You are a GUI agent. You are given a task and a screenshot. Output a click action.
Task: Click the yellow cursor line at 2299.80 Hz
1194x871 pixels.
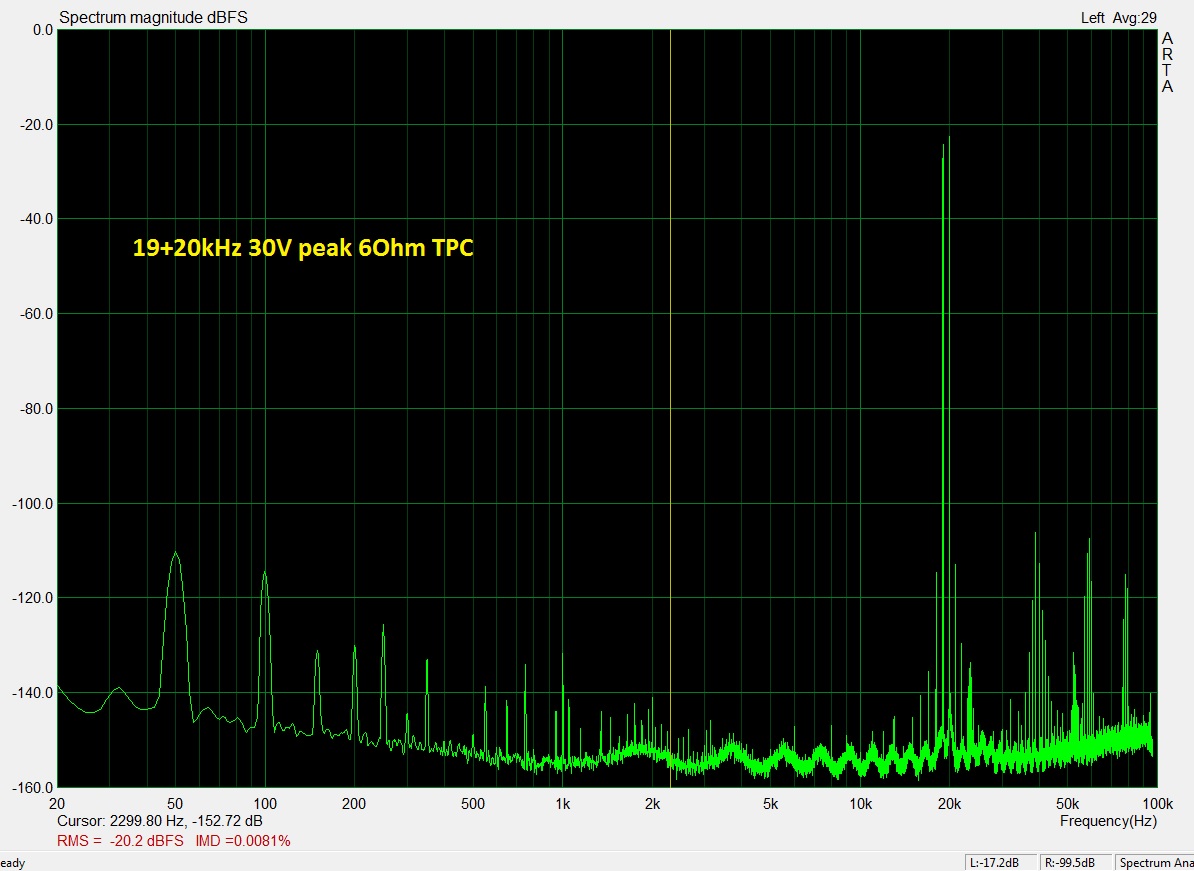(670, 408)
